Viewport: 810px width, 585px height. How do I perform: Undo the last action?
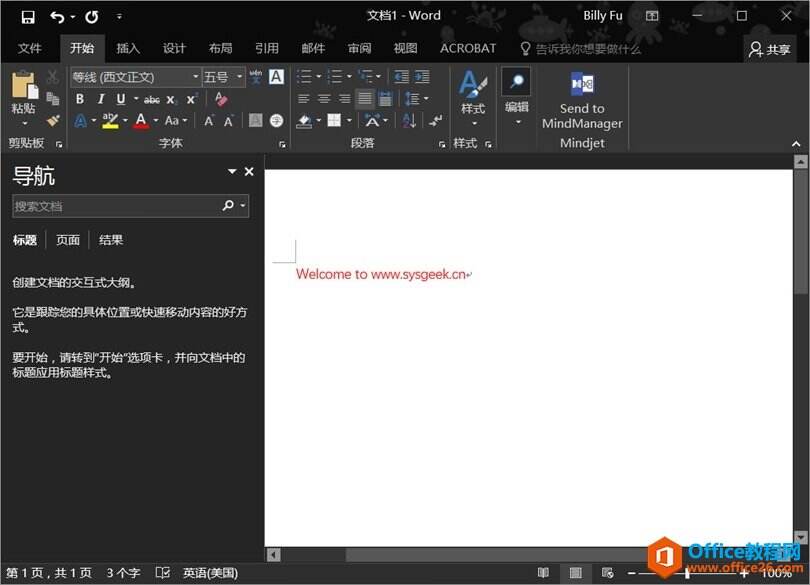coord(57,17)
